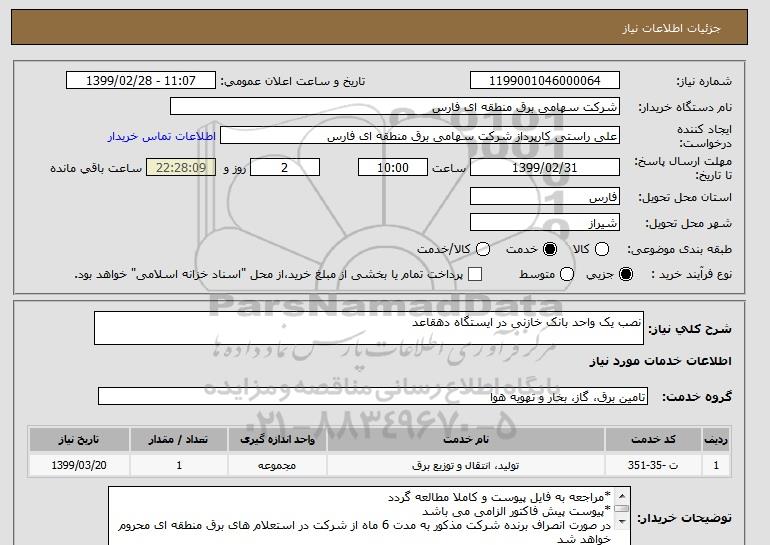Click the واحد اندازه گیری column header
Viewport: 770px width, 545px height.
[277, 439]
